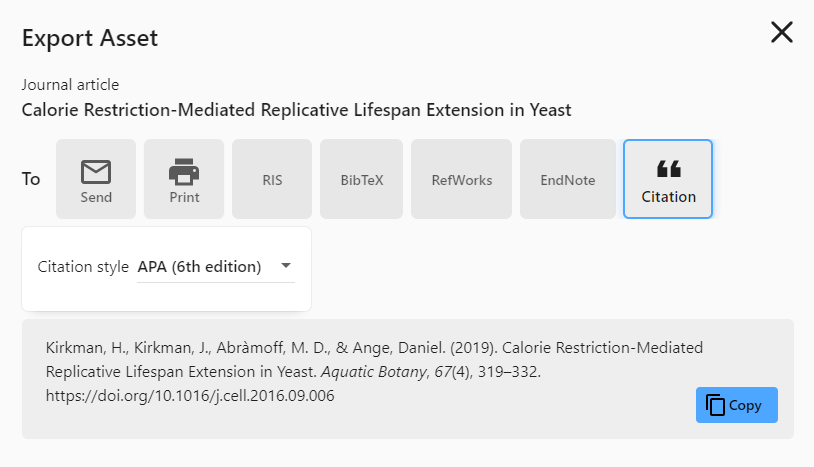Image resolution: width=814 pixels, height=467 pixels.
Task: Click the Journal article type label
Action: pos(70,85)
